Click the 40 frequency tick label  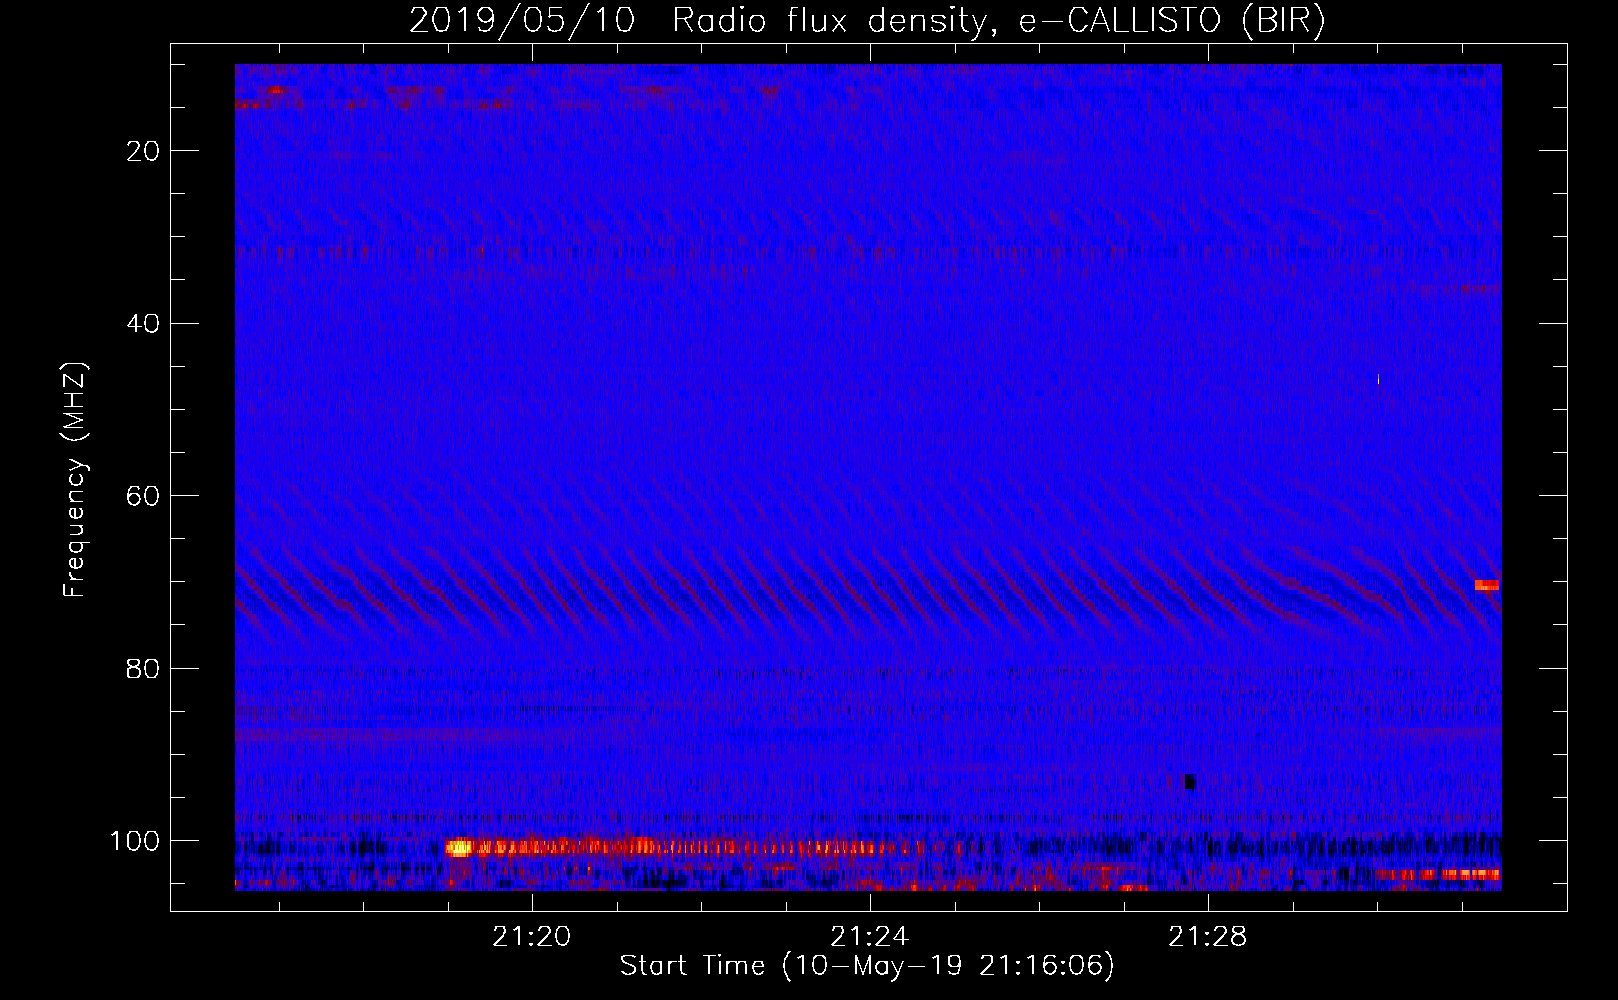click(144, 323)
